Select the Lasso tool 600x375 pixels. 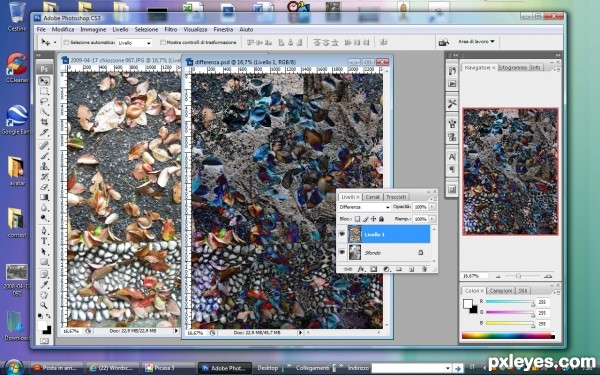[x=44, y=102]
